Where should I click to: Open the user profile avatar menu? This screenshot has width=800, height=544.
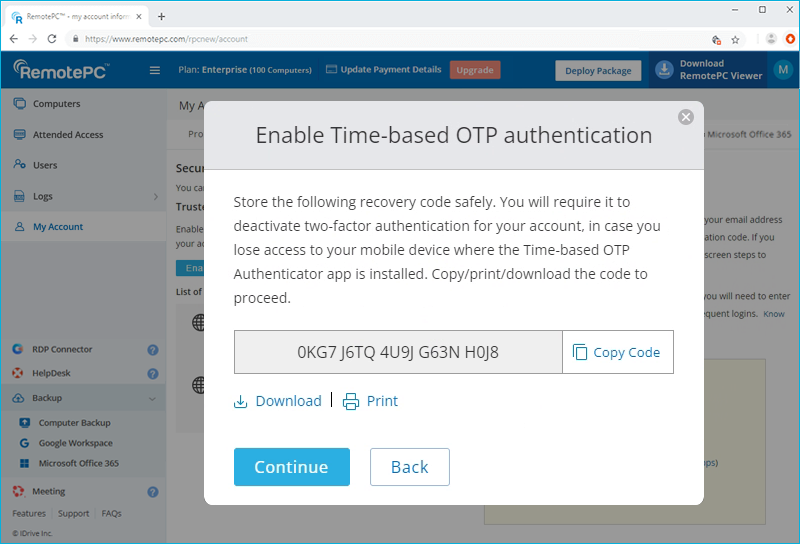pyautogui.click(x=781, y=70)
